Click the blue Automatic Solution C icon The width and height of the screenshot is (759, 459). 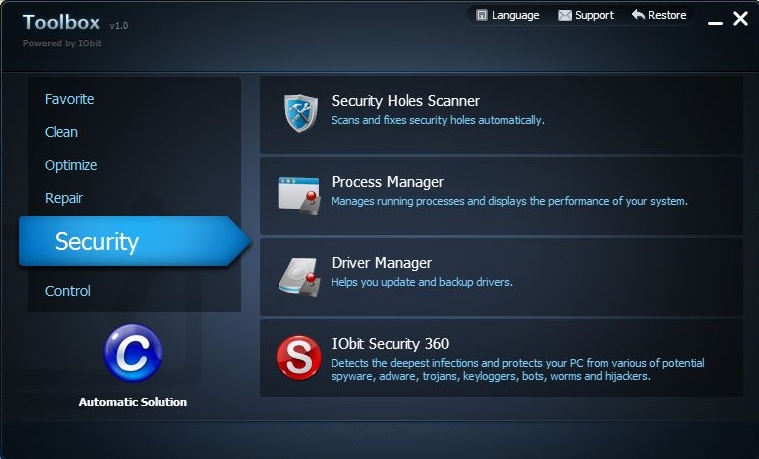[133, 353]
